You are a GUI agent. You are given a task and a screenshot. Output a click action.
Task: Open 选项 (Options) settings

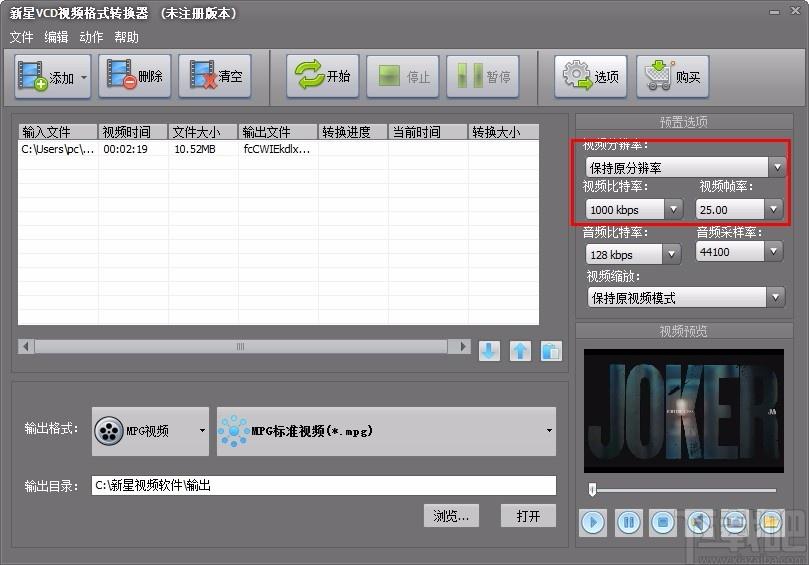coord(591,76)
